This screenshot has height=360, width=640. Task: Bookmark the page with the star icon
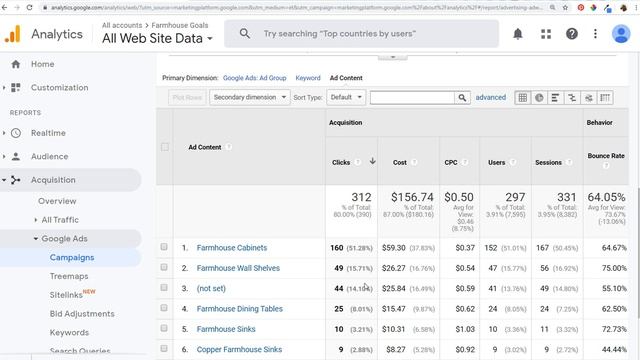(565, 7)
